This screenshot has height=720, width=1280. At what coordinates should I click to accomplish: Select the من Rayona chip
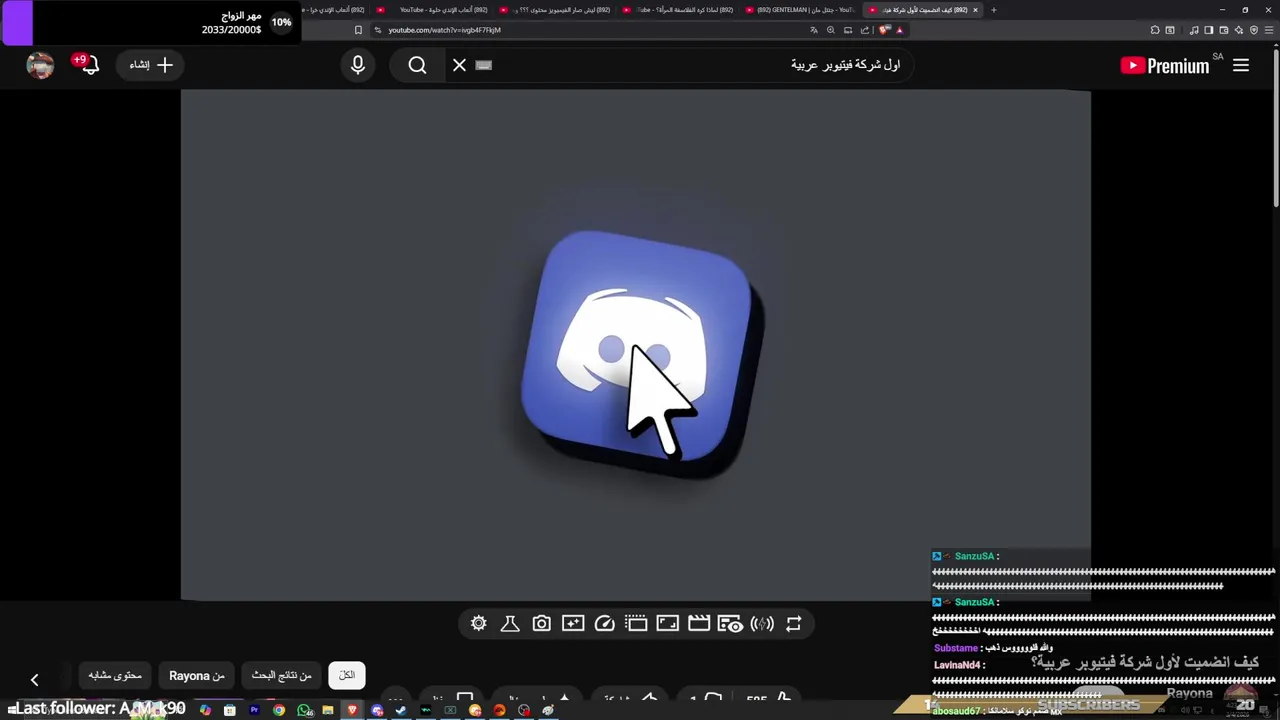(x=197, y=675)
